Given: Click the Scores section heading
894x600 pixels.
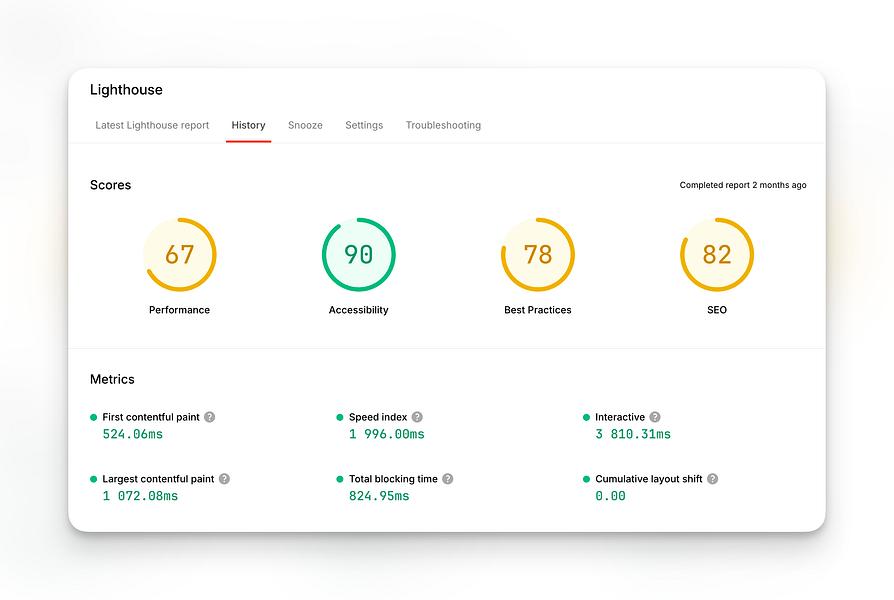Looking at the screenshot, I should (x=111, y=185).
